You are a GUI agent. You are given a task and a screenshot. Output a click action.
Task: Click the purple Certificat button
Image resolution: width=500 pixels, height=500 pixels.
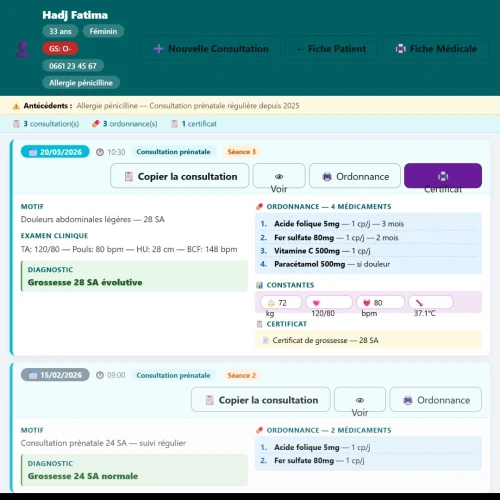coord(443,176)
